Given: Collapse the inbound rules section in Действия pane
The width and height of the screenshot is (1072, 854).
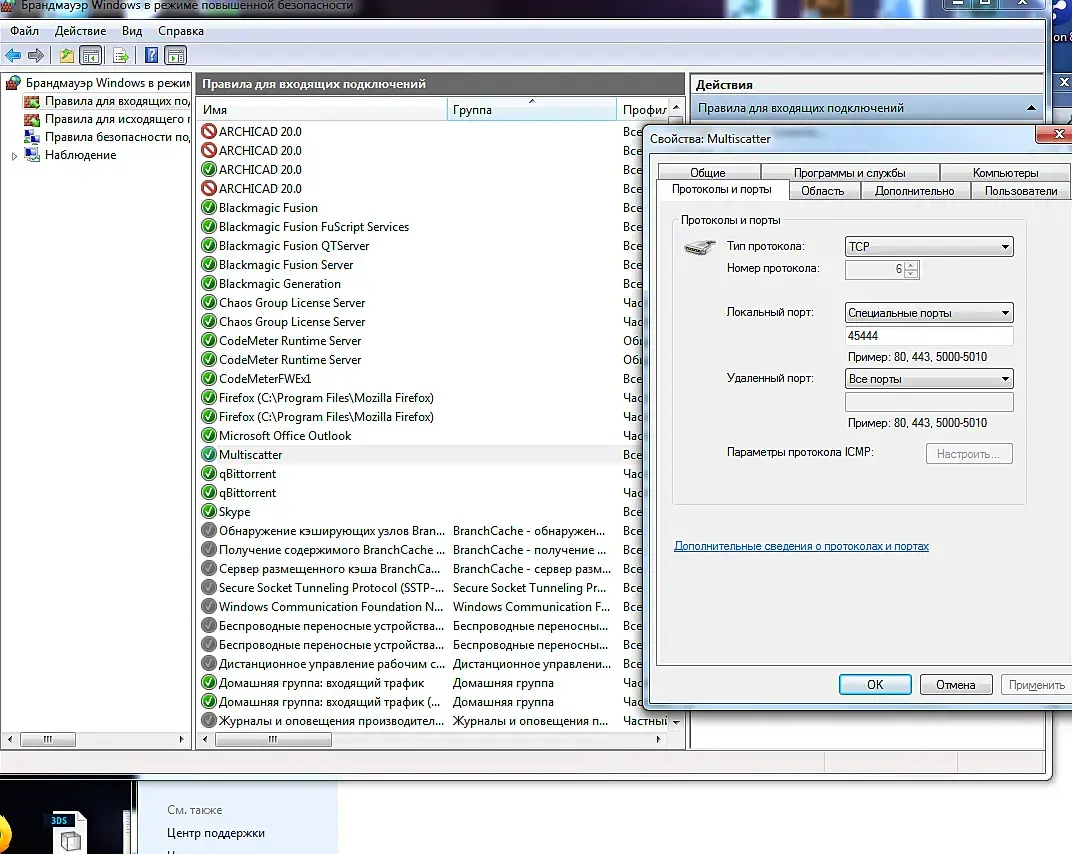Looking at the screenshot, I should coord(1031,108).
